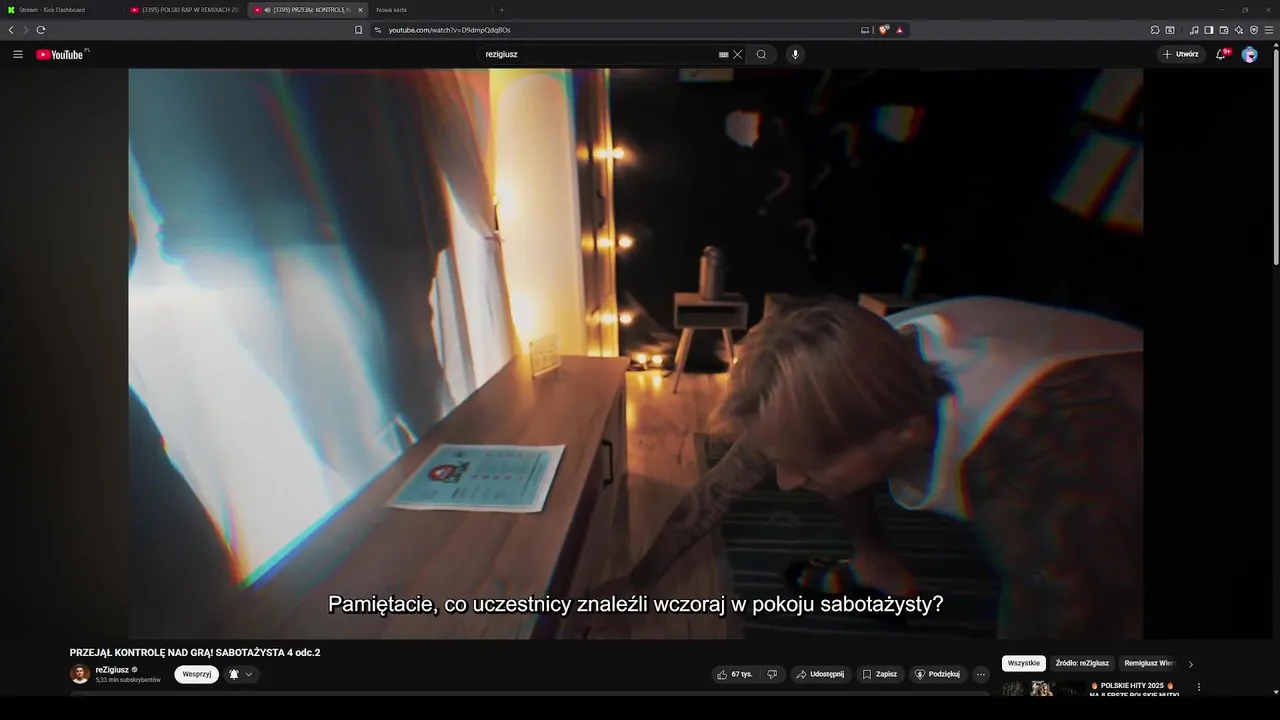Click the Zapisz save button

(880, 674)
